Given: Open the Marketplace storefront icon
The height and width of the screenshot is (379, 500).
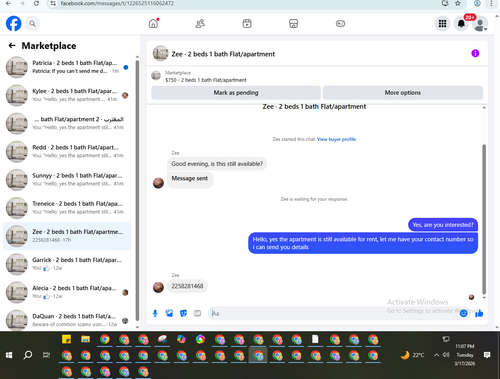Looking at the screenshot, I should [x=293, y=24].
